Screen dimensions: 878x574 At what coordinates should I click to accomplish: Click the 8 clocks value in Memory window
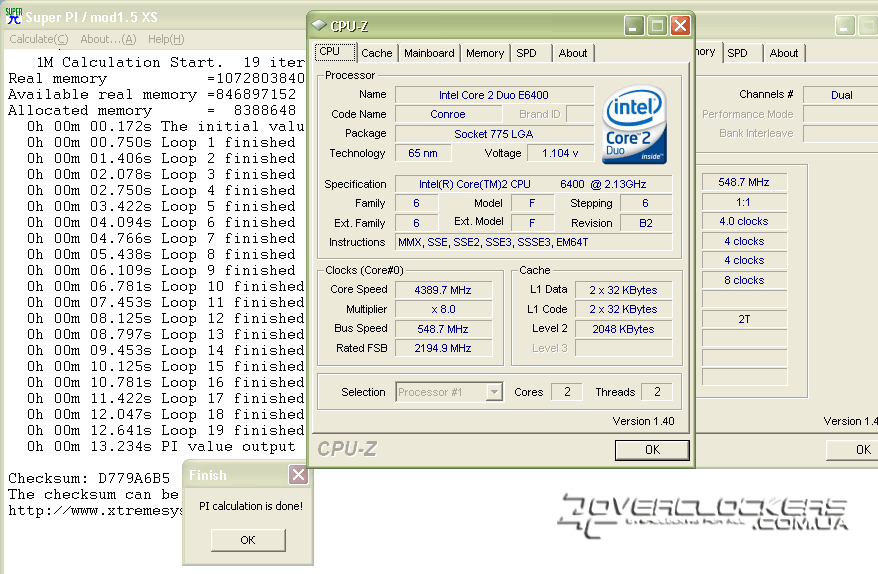click(x=744, y=280)
